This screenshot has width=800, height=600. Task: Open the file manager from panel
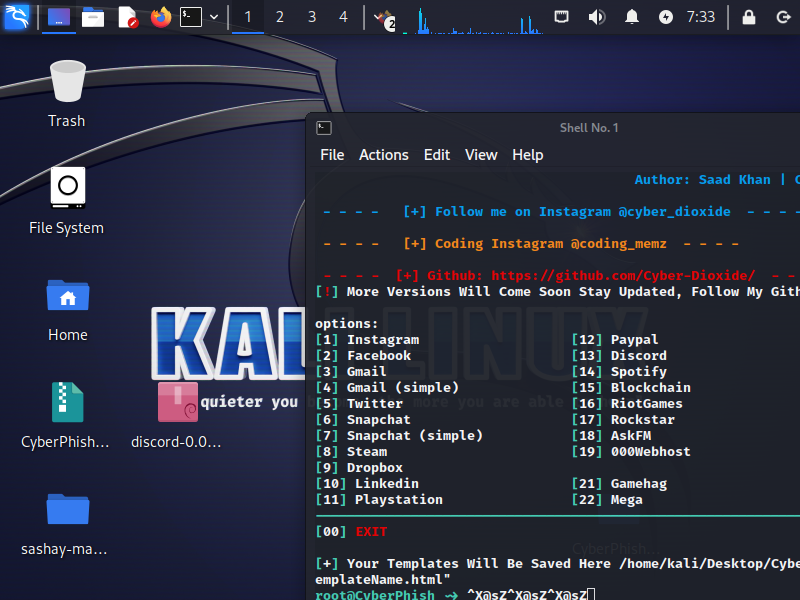tap(93, 17)
